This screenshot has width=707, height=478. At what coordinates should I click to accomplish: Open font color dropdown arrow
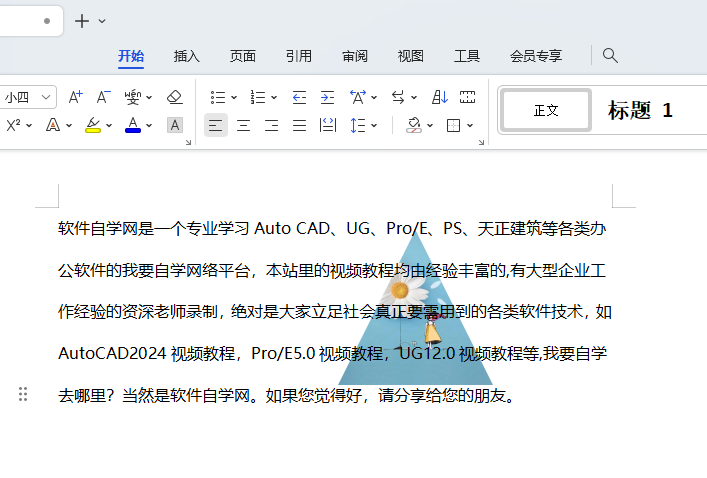(149, 125)
